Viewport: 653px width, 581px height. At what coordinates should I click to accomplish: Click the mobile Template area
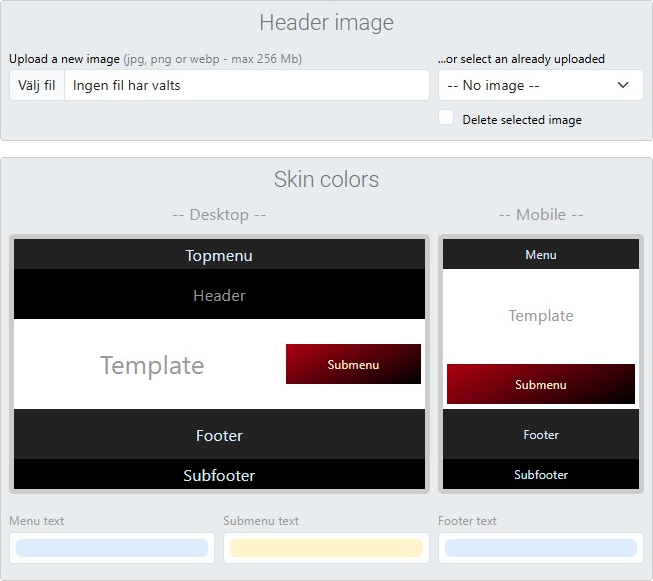tap(540, 315)
